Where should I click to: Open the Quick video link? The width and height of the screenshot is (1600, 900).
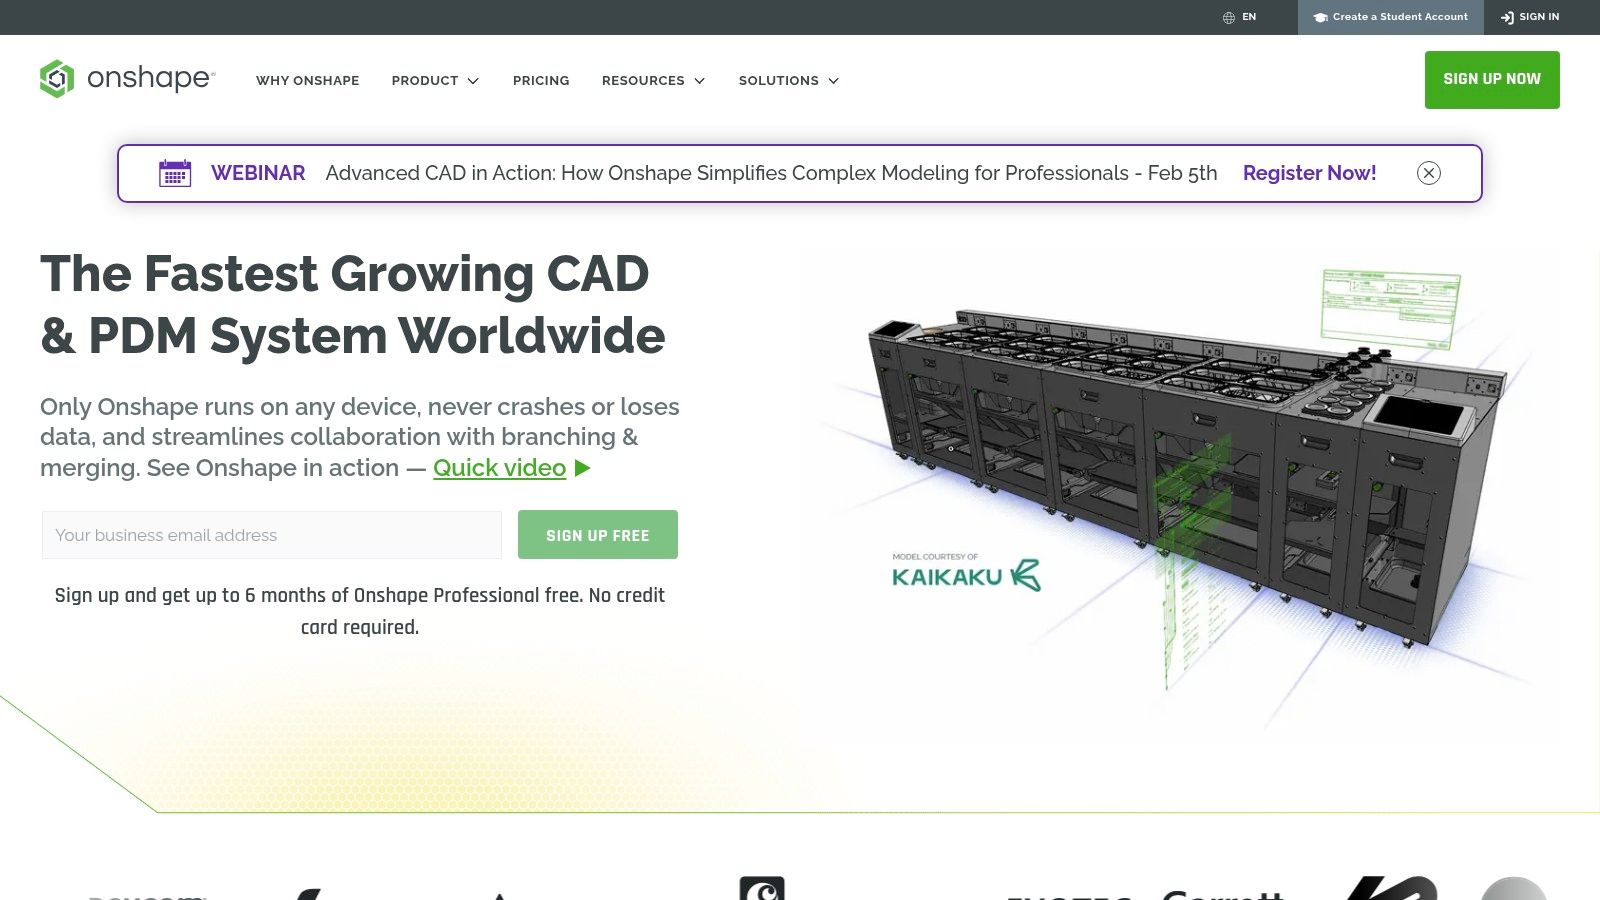tap(499, 468)
